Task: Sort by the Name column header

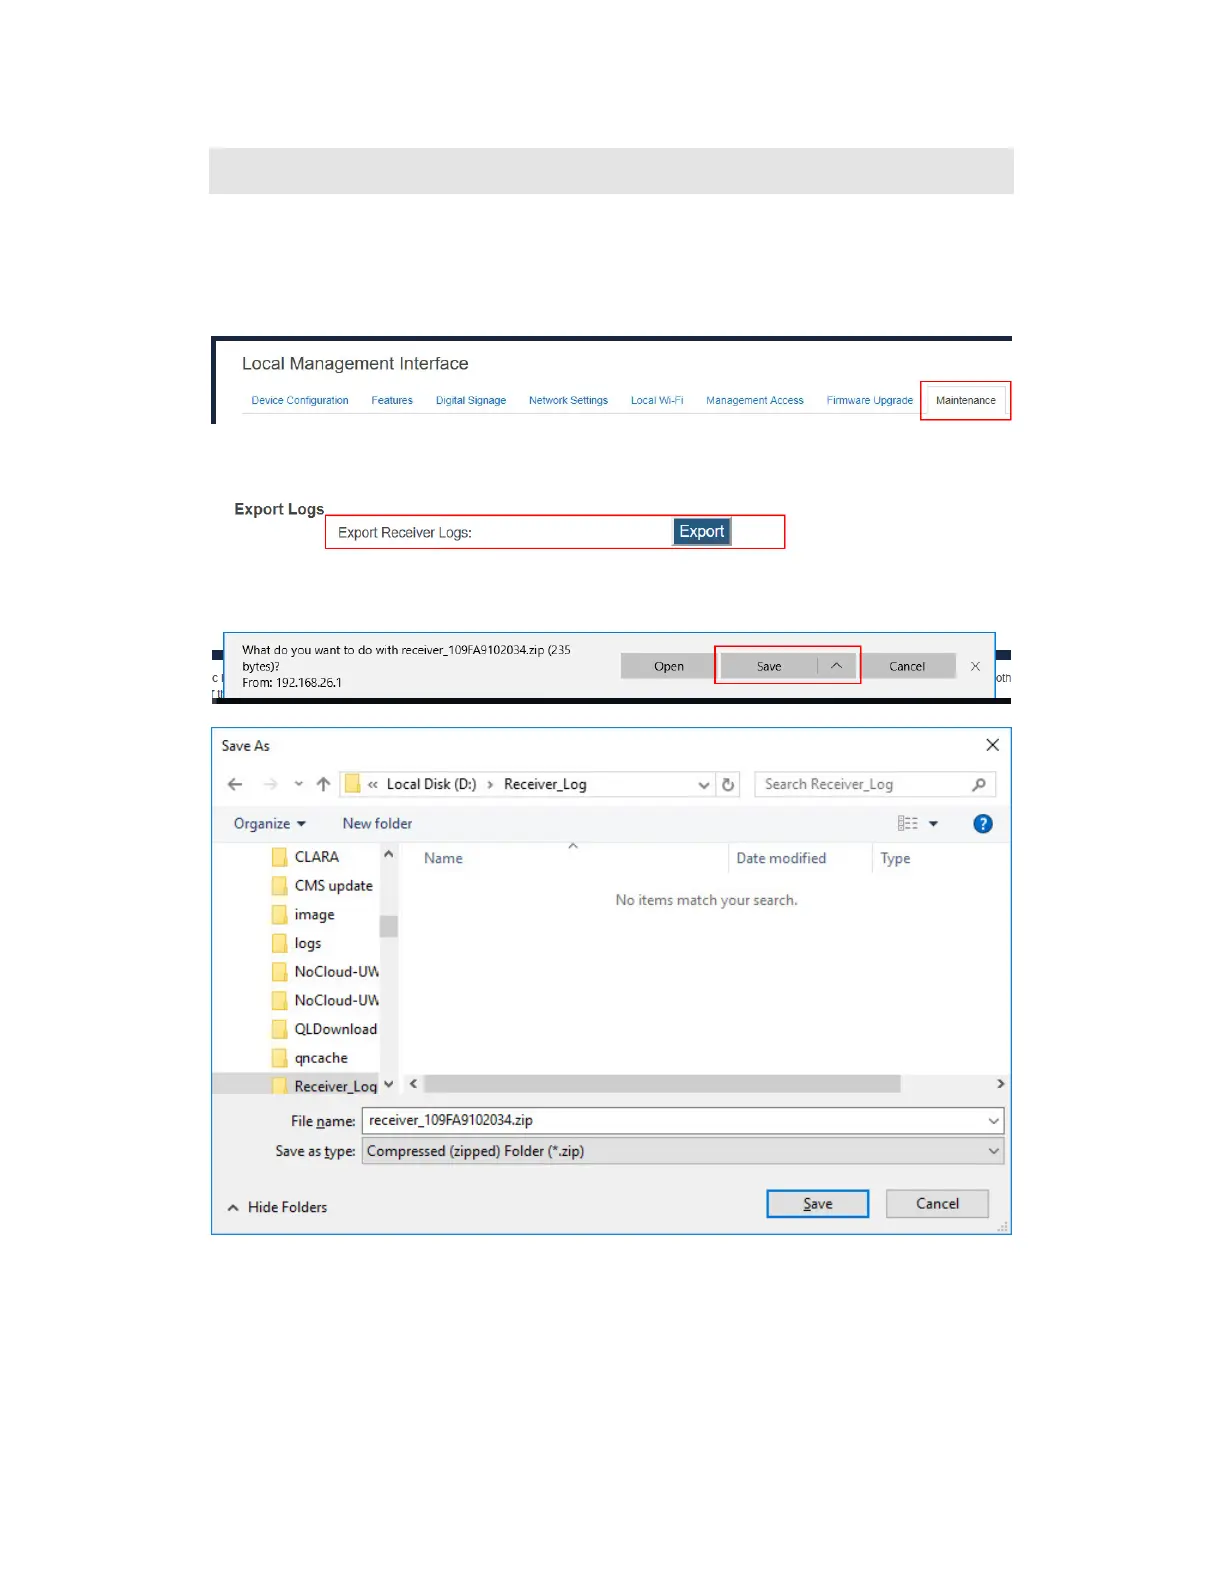Action: tap(443, 858)
